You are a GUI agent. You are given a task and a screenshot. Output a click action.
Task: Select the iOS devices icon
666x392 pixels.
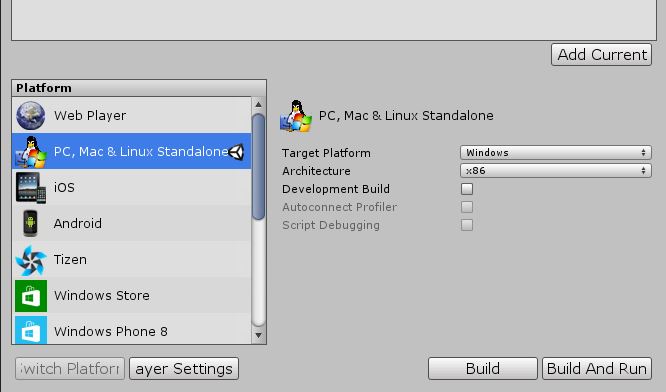pos(31,187)
